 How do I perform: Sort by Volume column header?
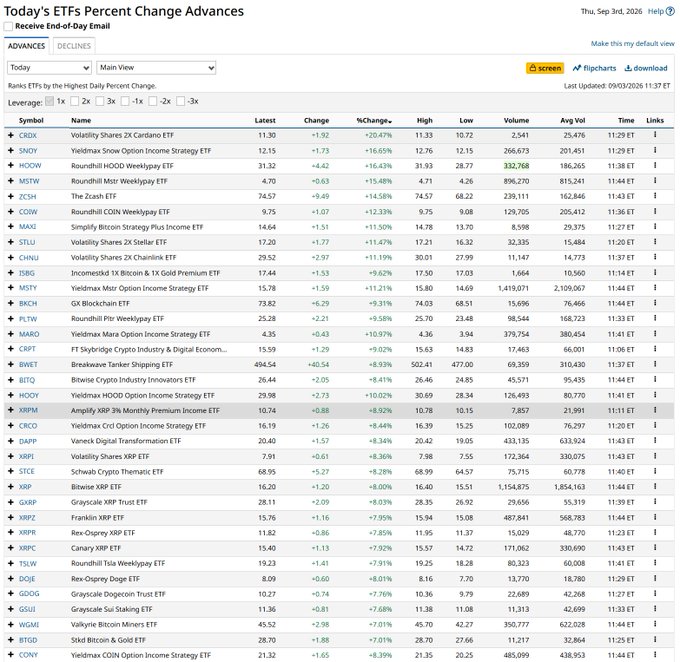pyautogui.click(x=516, y=121)
